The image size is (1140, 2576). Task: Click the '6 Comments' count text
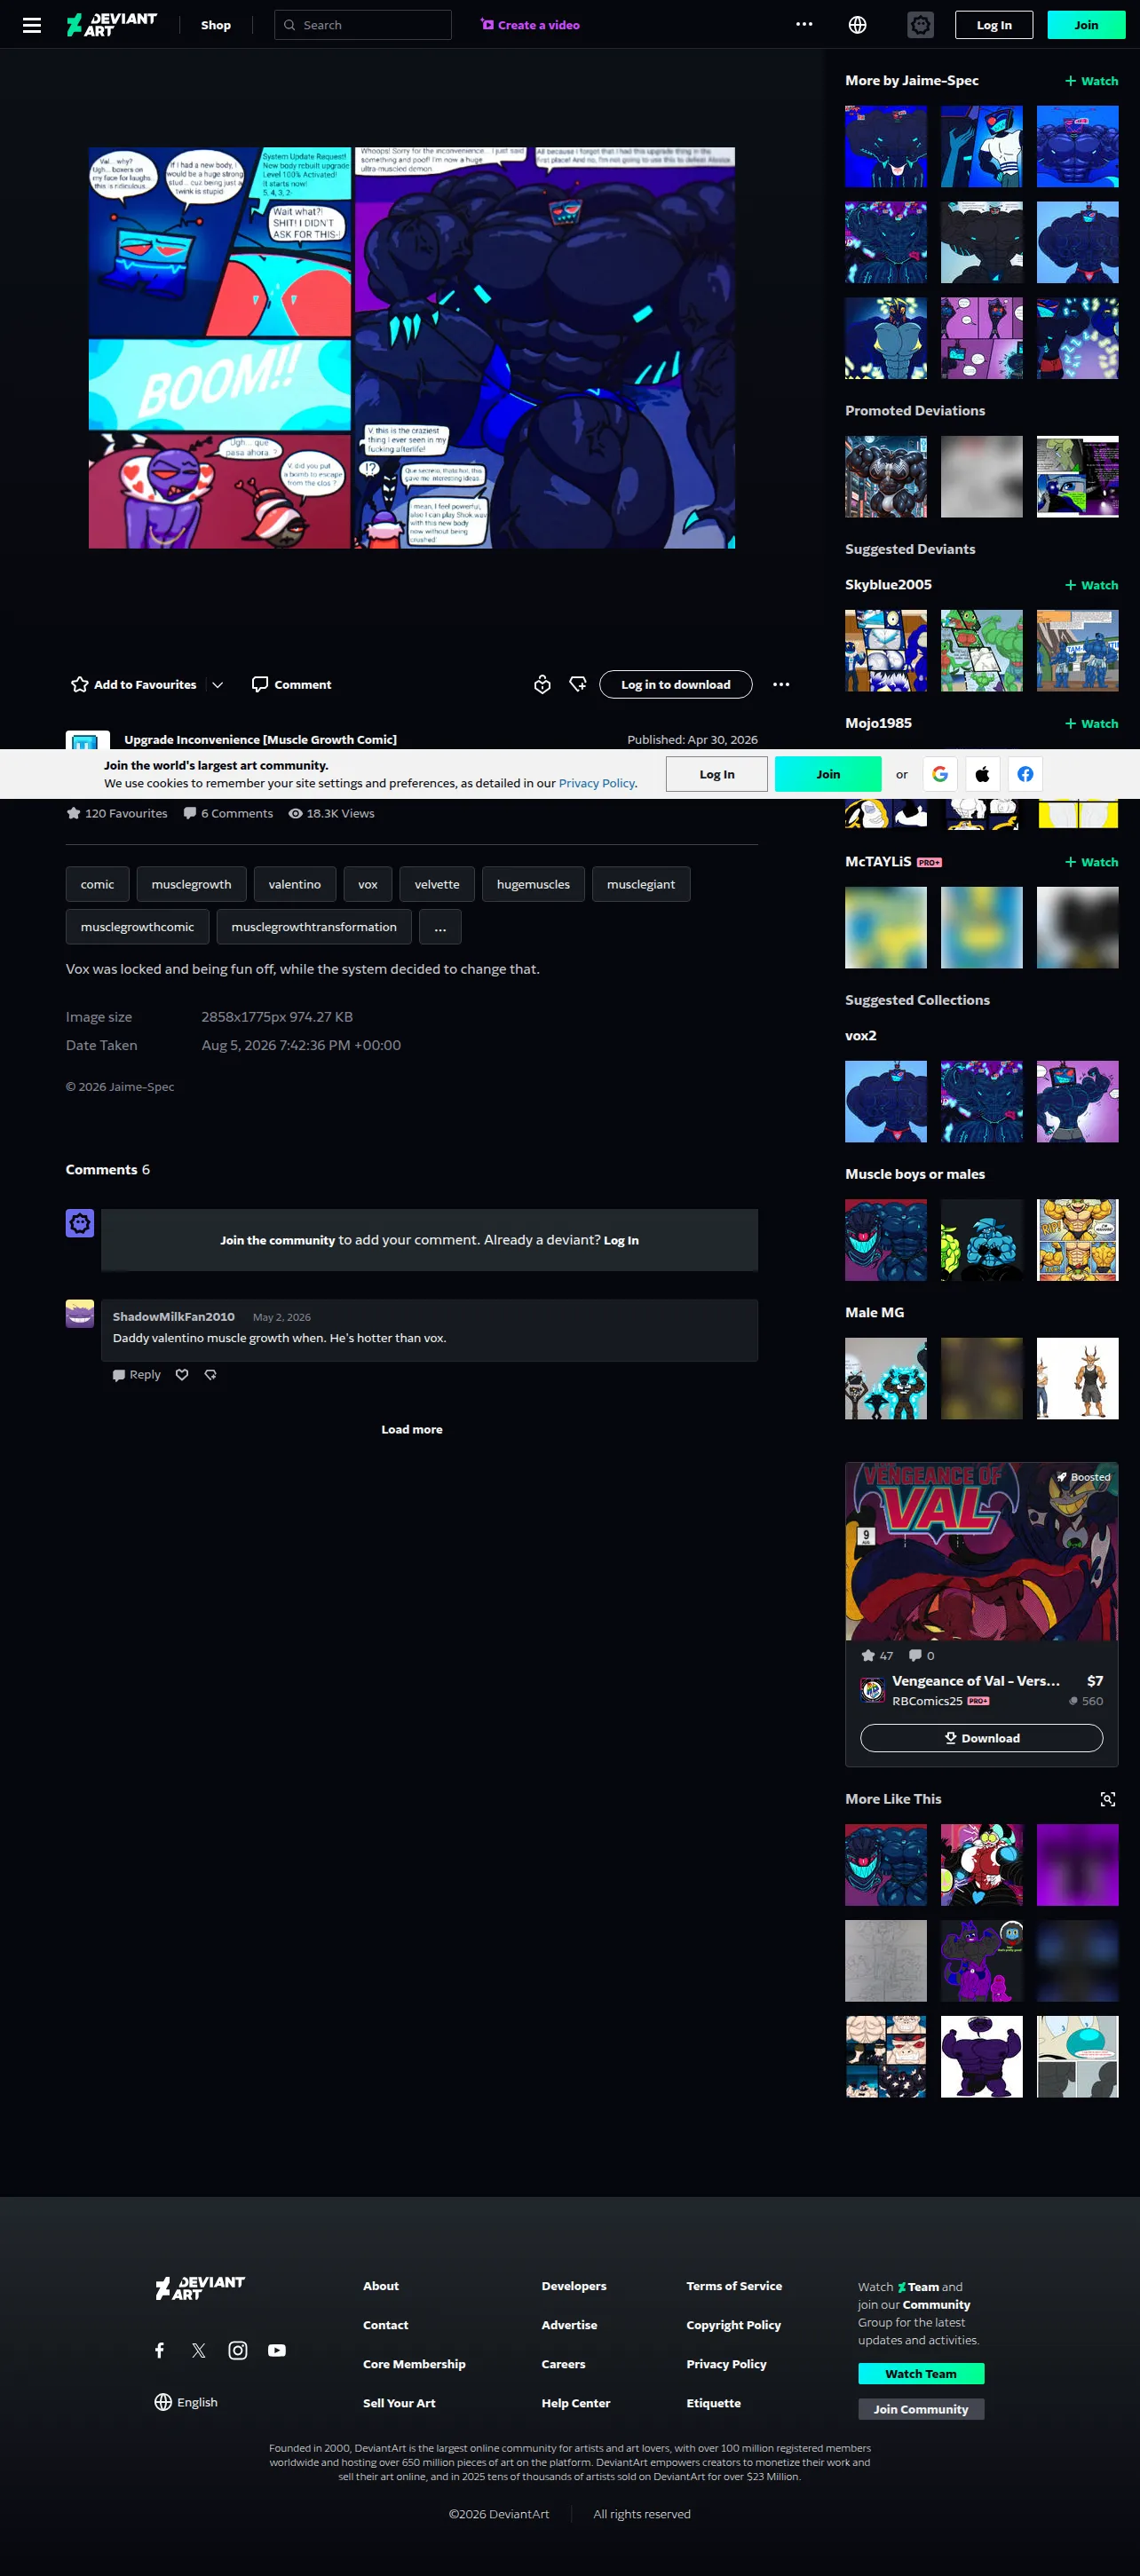pos(237,813)
